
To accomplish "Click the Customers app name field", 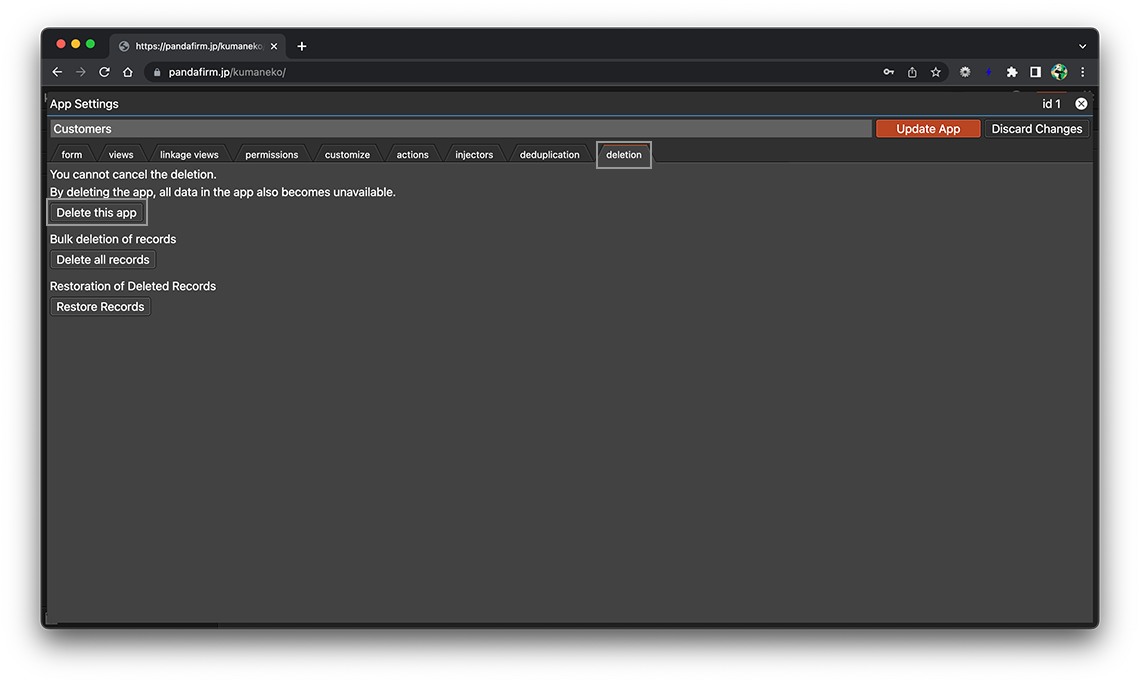I will tap(460, 129).
